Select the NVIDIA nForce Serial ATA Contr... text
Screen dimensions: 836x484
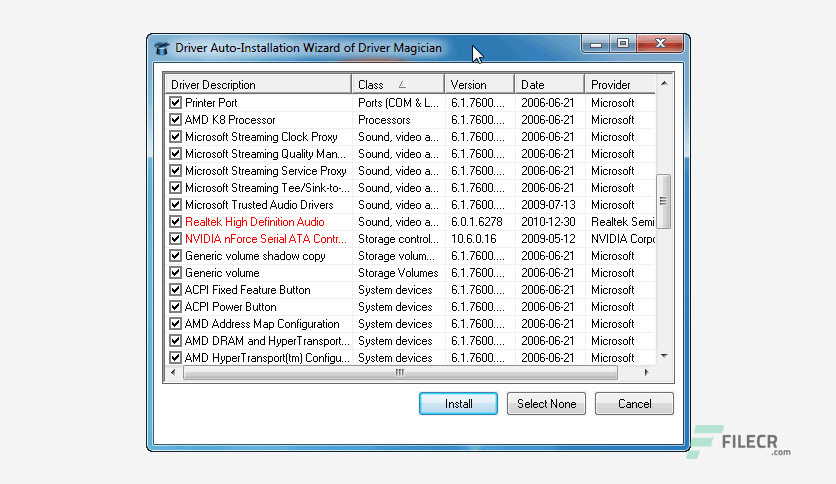[266, 239]
